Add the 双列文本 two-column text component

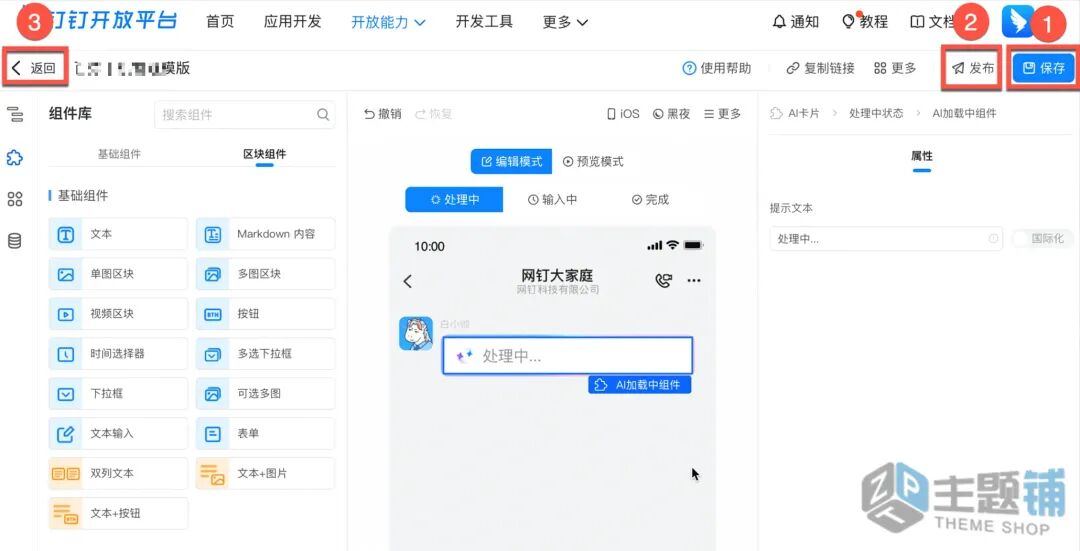coord(118,474)
